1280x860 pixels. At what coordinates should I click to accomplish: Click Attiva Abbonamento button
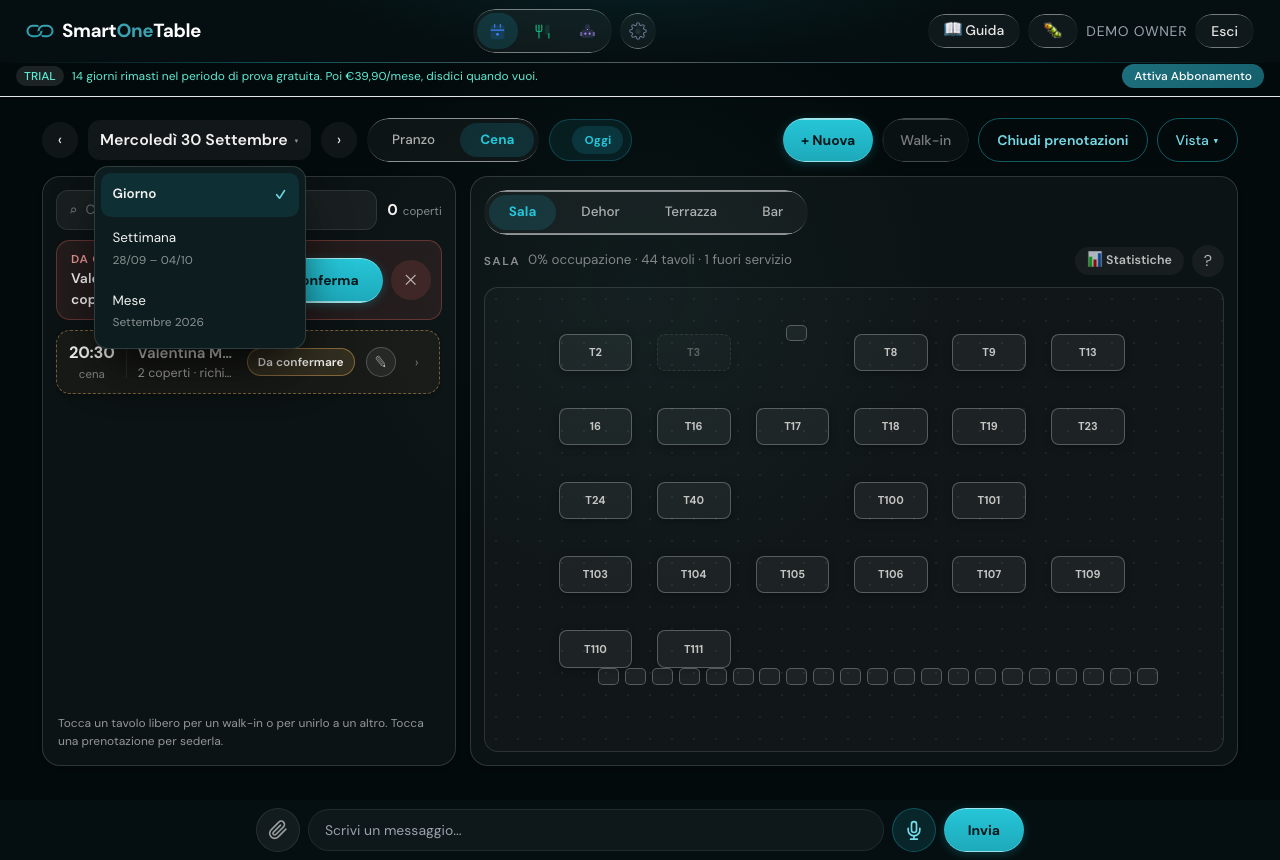coord(1193,76)
